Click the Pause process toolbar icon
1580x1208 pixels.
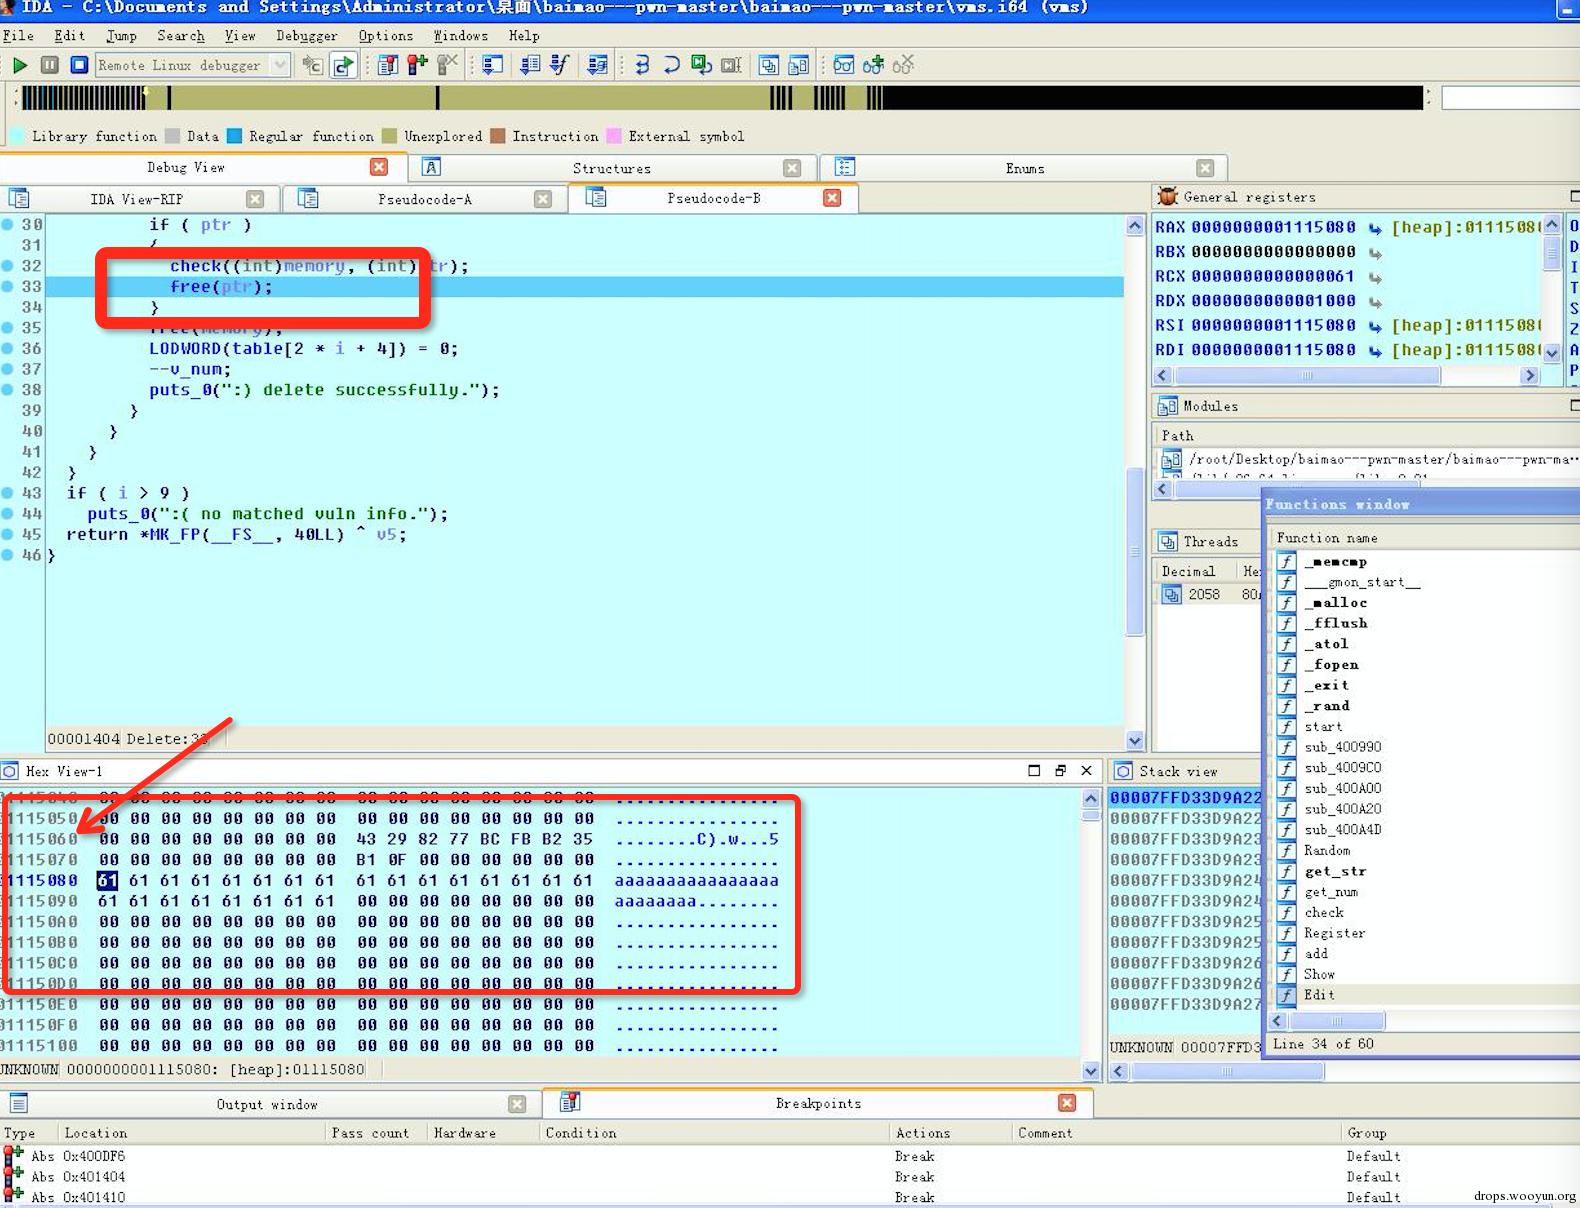(x=49, y=66)
